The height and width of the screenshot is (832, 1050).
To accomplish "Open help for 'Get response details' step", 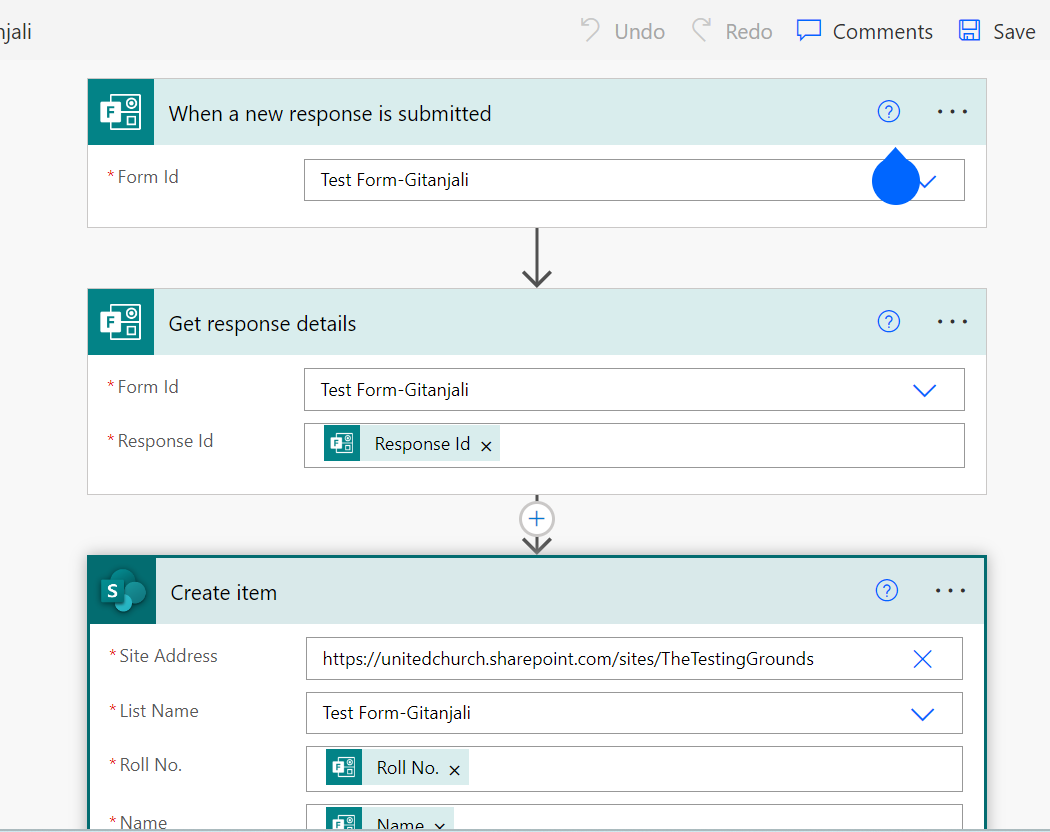I will coord(888,321).
